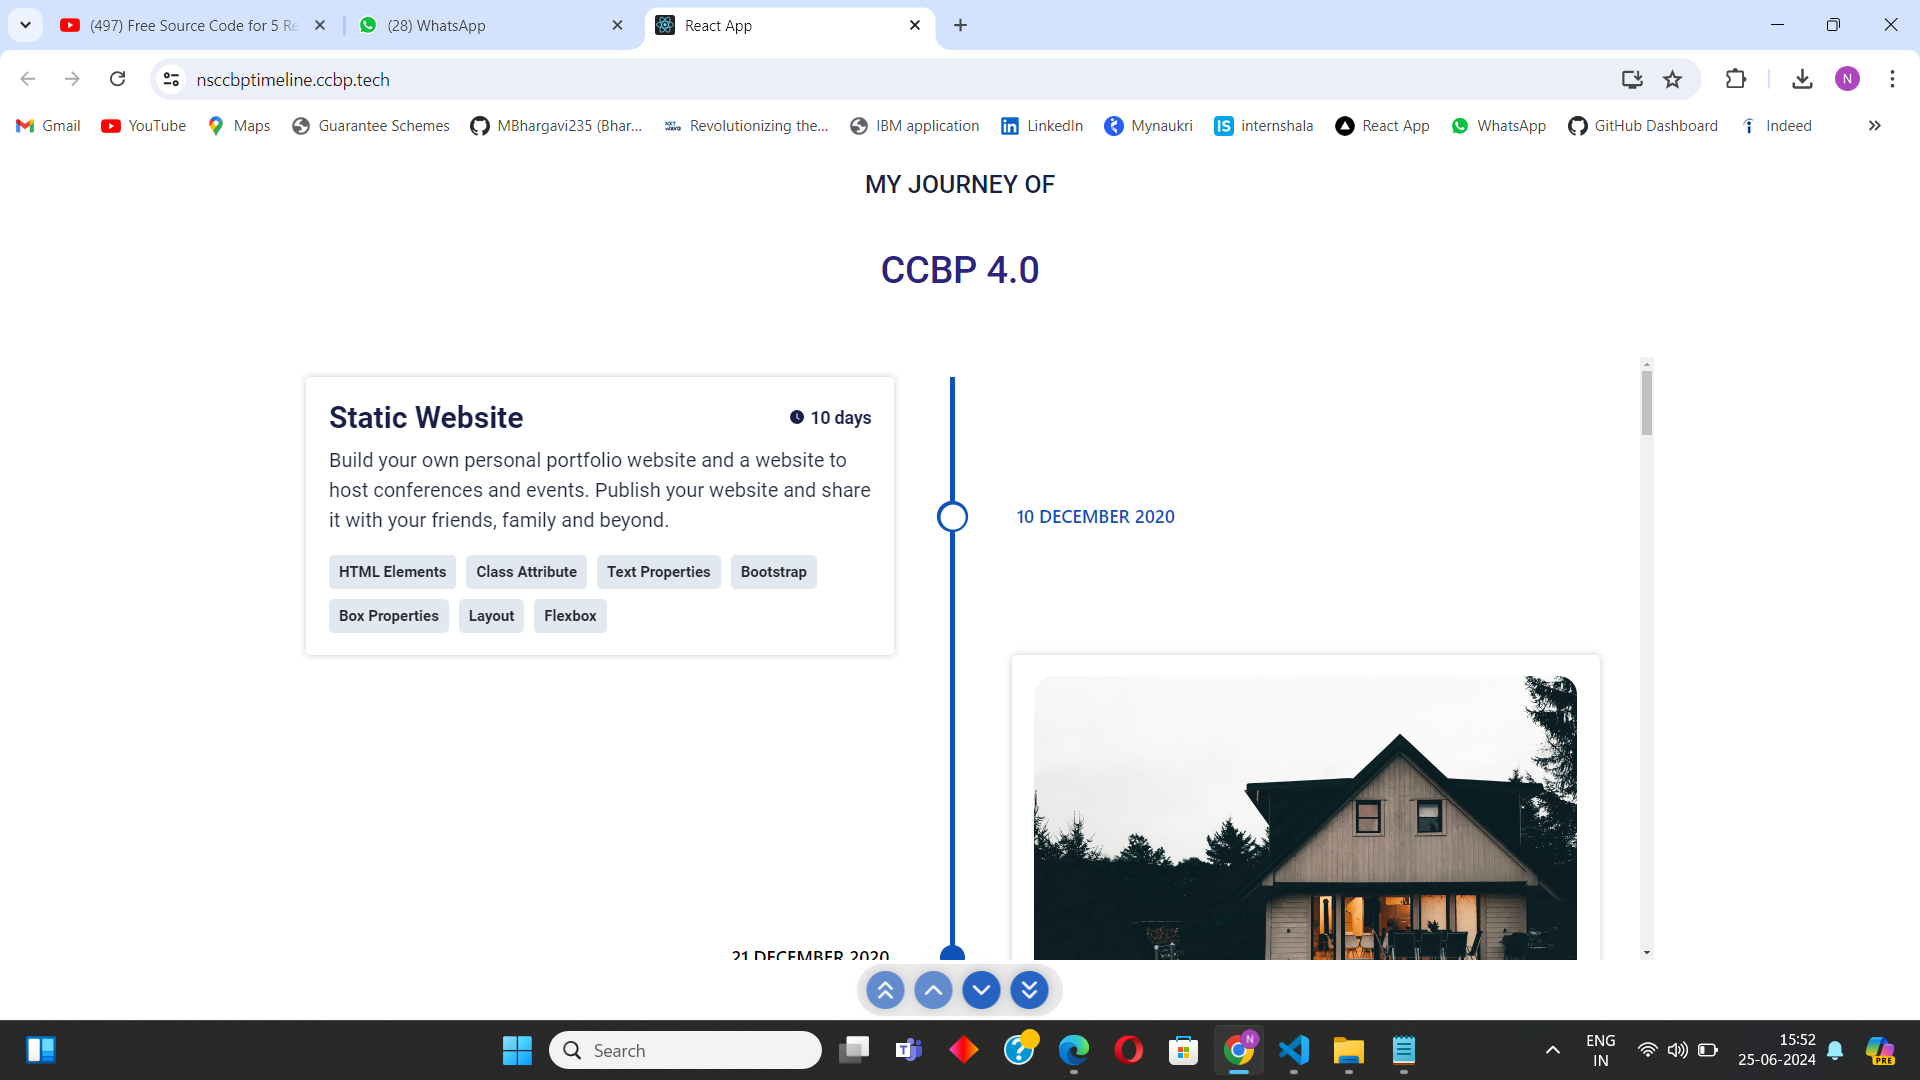Open the Windows Start menu
This screenshot has width=1920, height=1080.
[x=517, y=1050]
